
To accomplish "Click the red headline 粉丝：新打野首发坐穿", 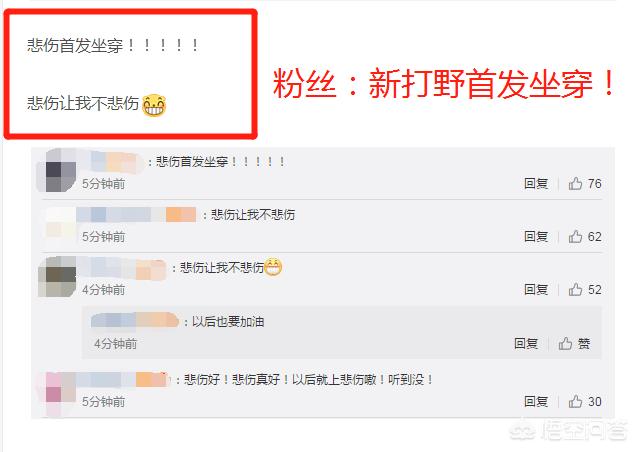I will tap(444, 84).
